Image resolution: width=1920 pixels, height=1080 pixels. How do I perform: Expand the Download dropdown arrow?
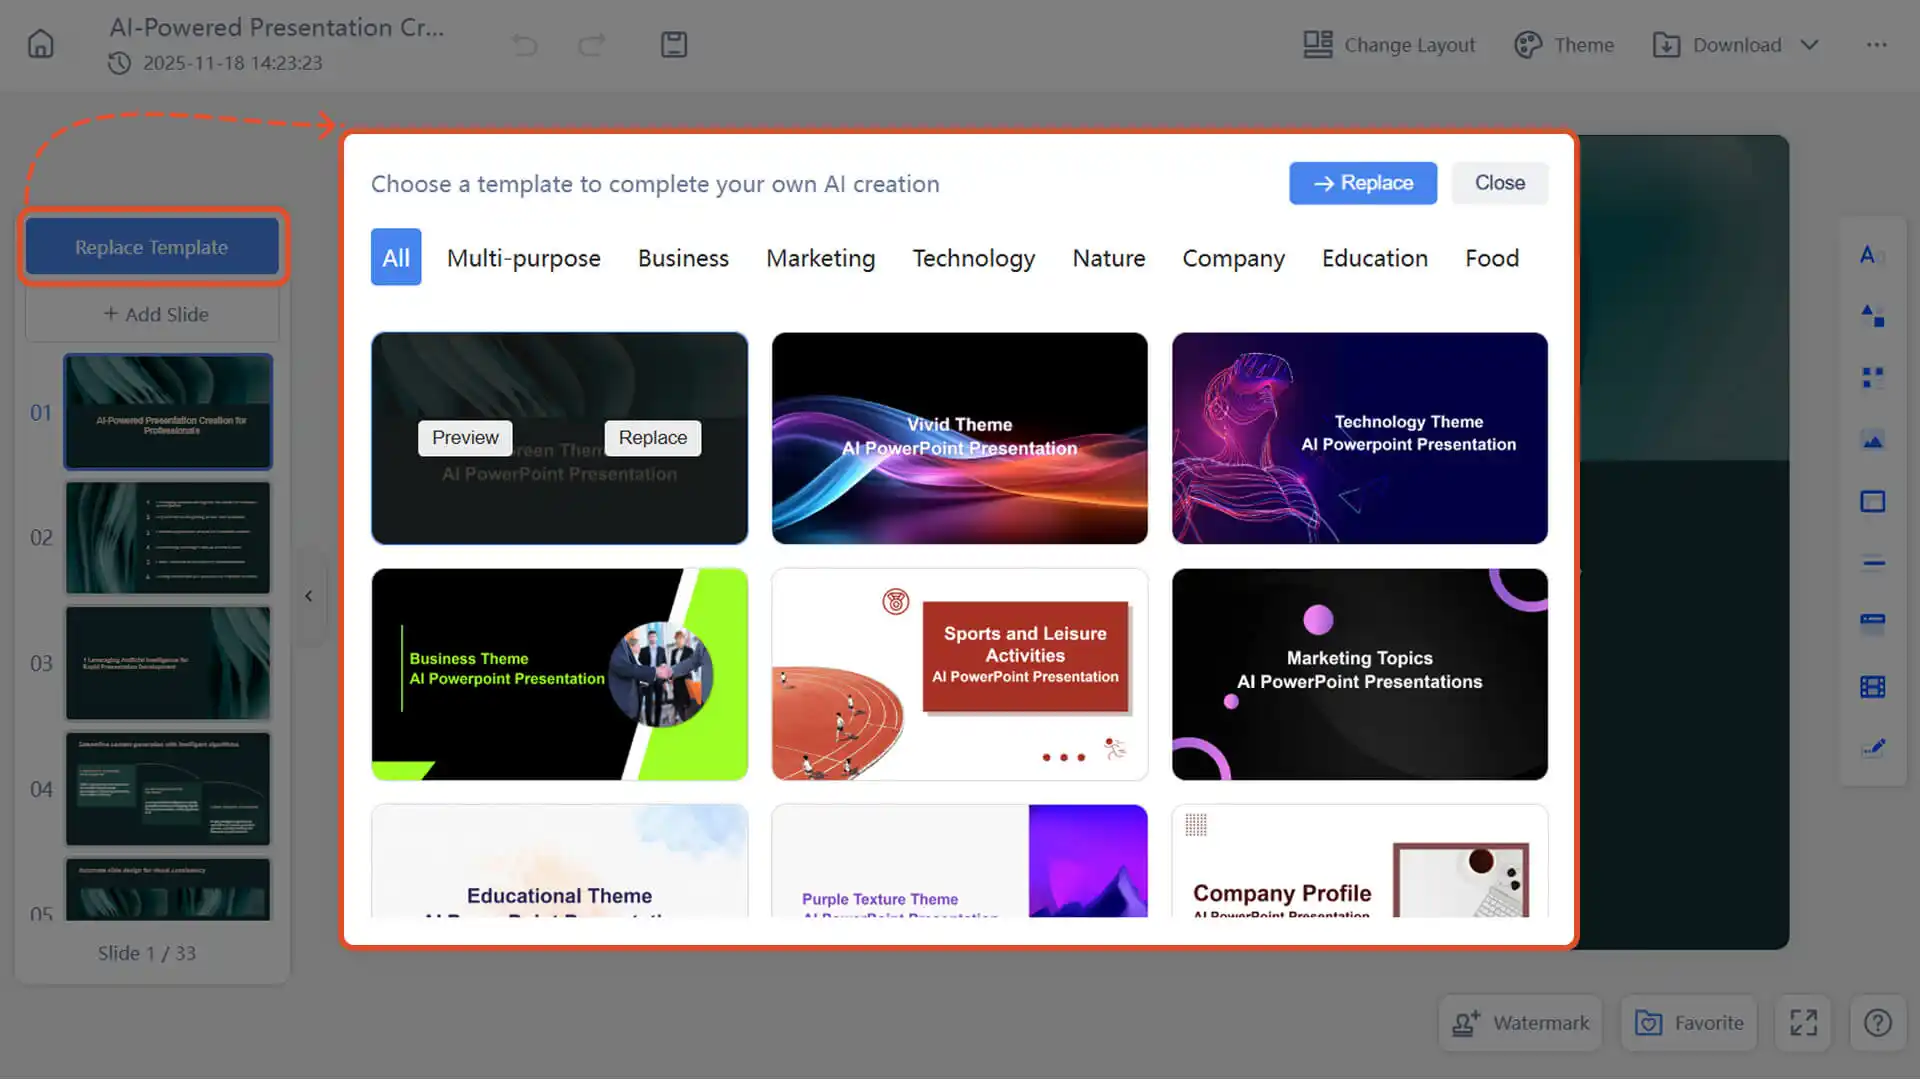1809,45
